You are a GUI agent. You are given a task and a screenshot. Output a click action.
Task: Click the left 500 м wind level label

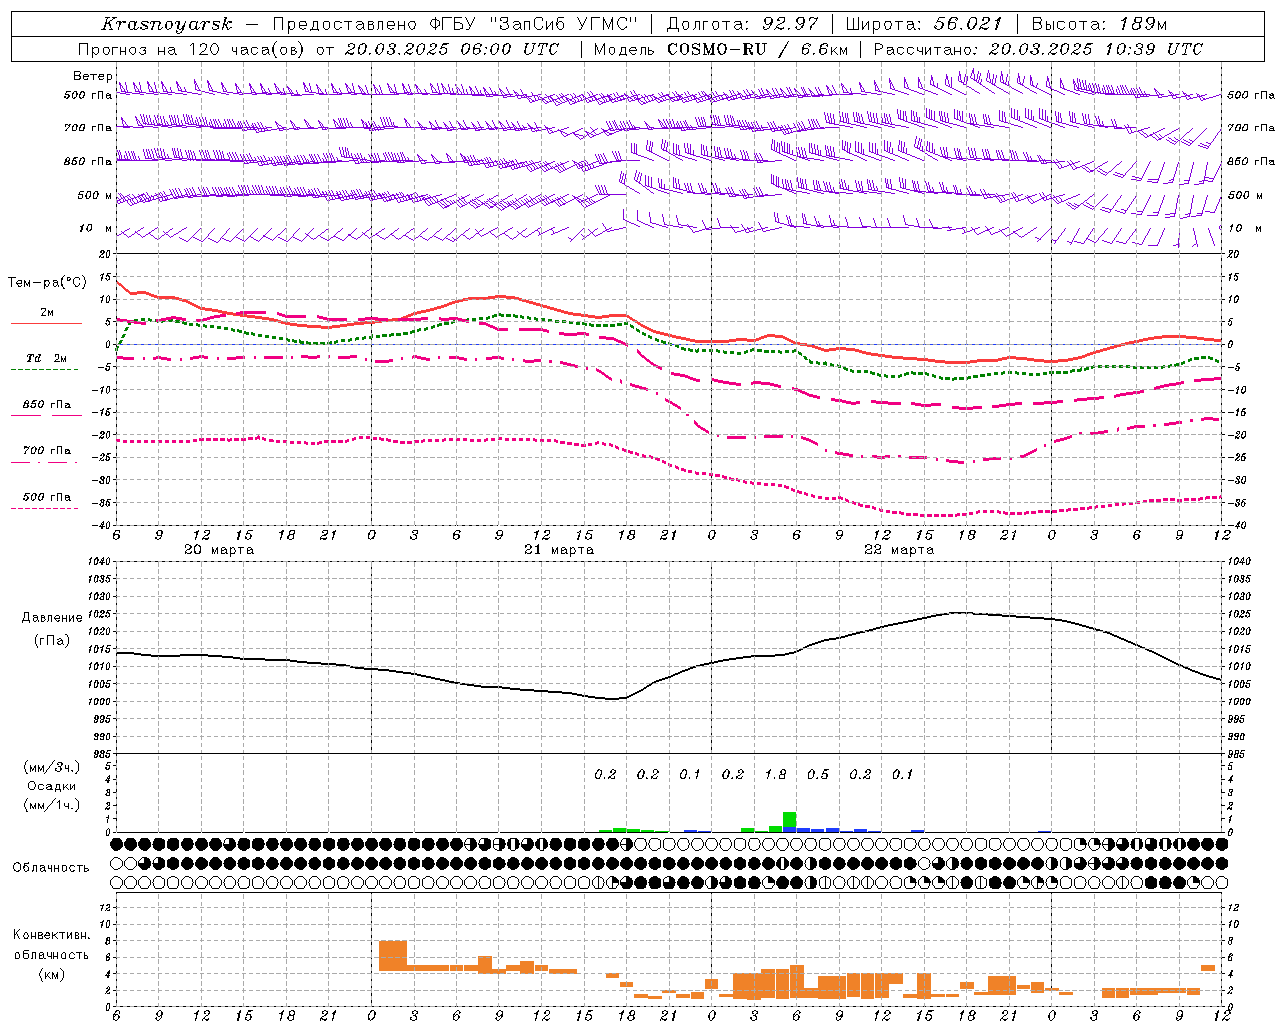[94, 196]
